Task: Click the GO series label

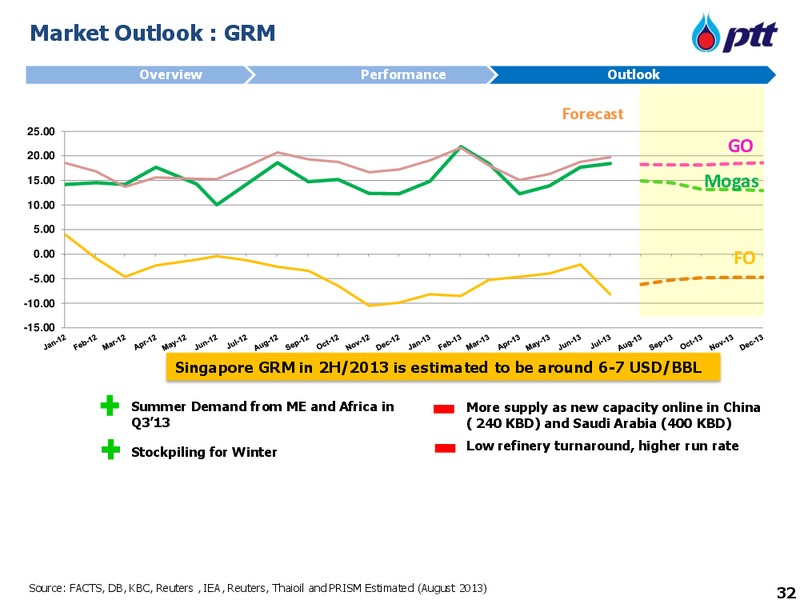Action: click(x=740, y=146)
